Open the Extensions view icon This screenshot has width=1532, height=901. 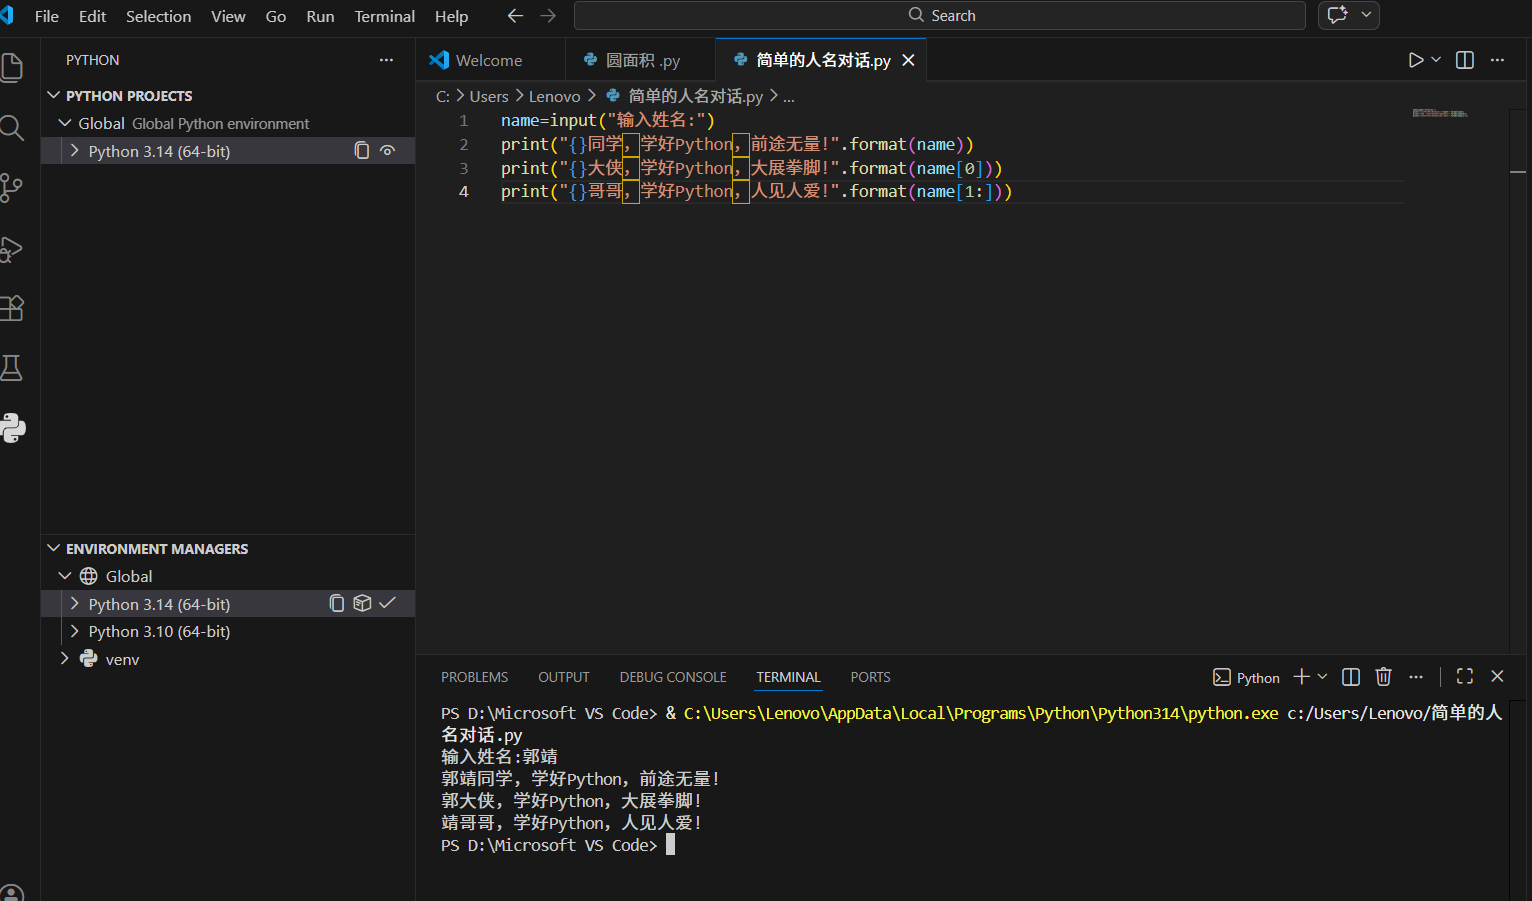[12, 308]
